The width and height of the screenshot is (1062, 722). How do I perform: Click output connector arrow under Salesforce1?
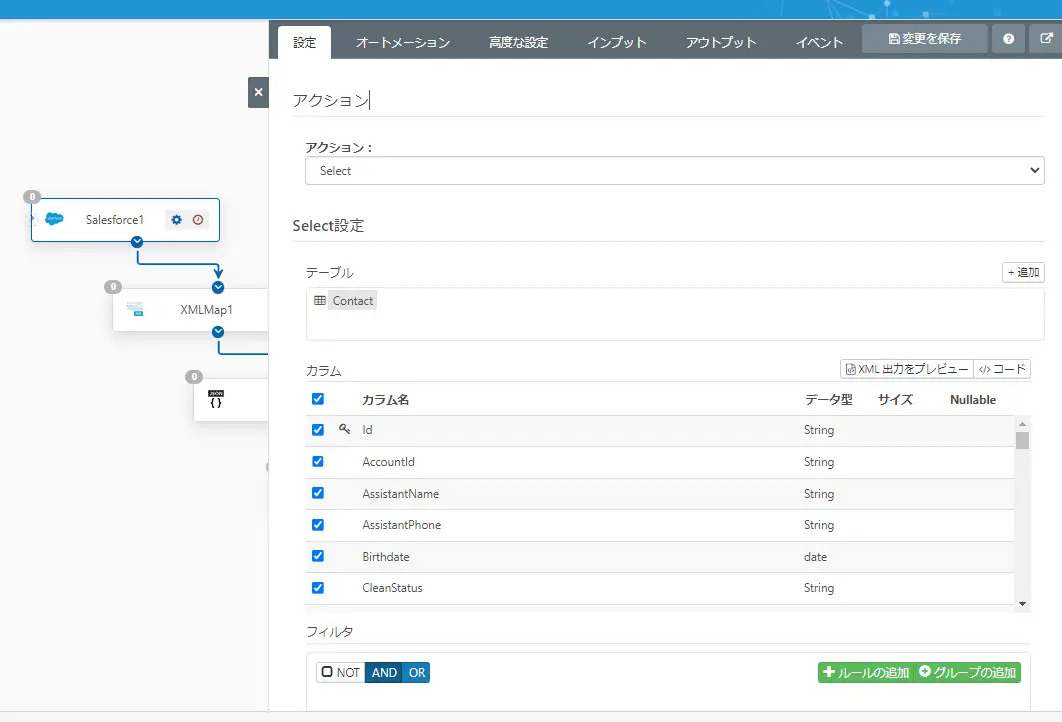137,242
